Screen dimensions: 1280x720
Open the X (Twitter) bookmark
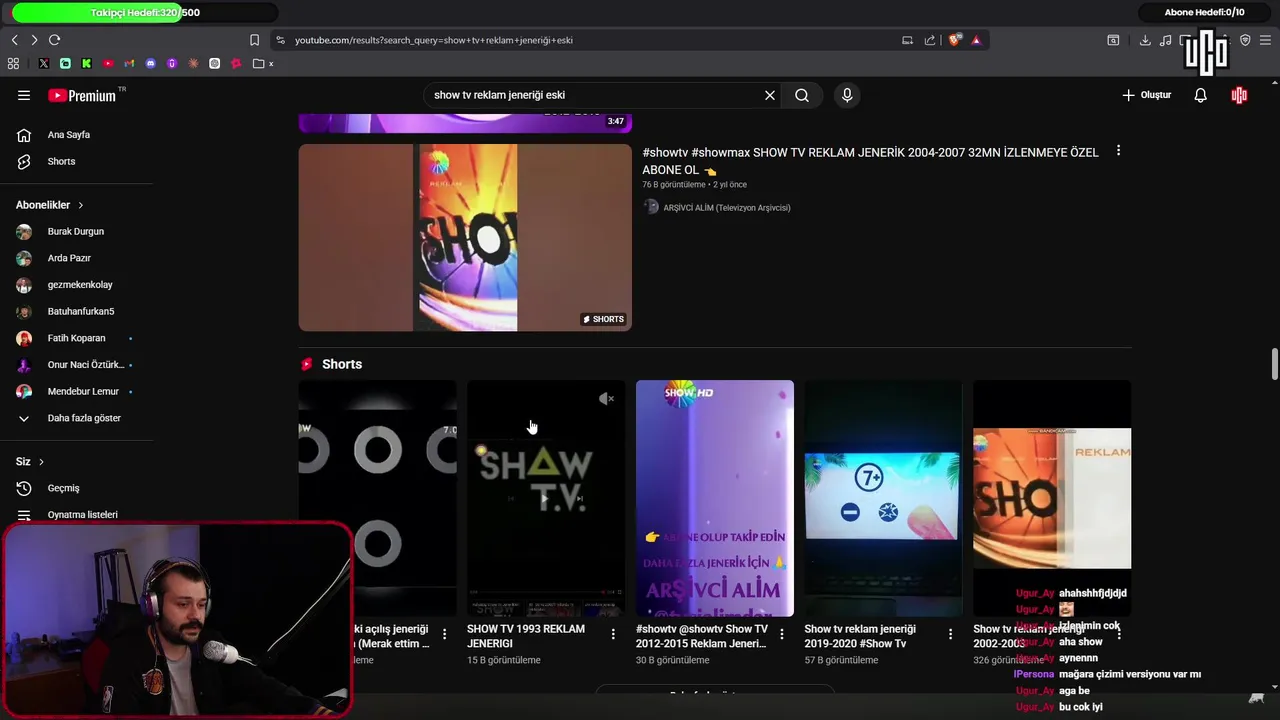[44, 64]
